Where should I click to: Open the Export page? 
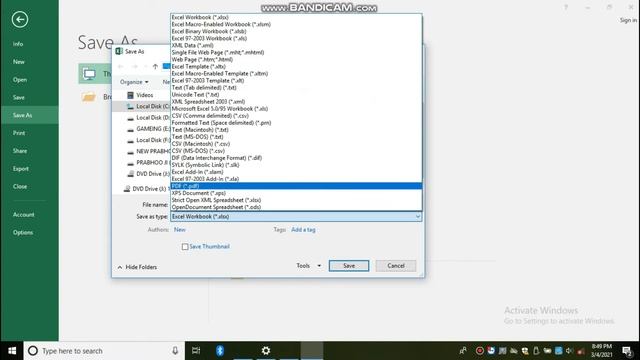[x=20, y=169]
